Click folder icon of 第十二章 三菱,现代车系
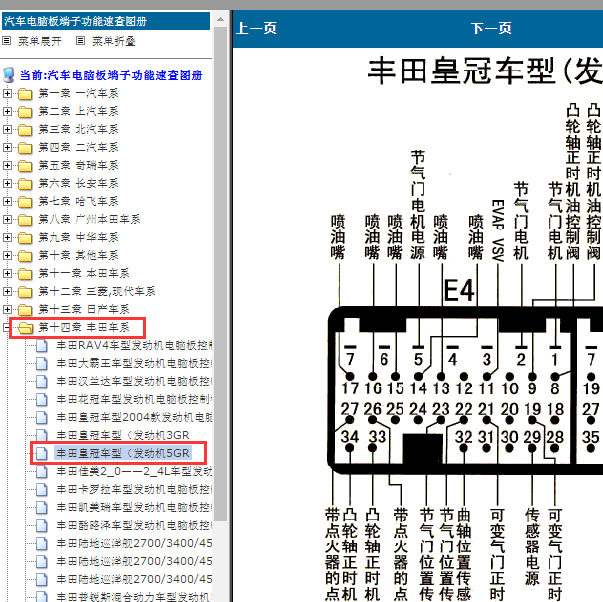The width and height of the screenshot is (603, 602). 25,292
